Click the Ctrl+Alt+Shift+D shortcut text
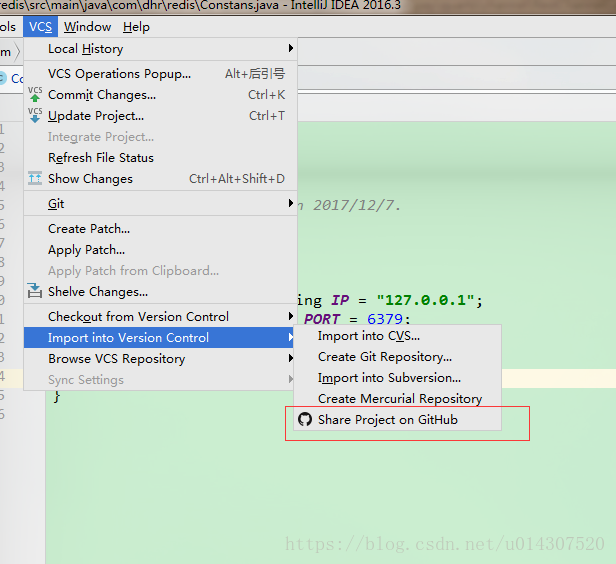616x564 pixels. [237, 179]
